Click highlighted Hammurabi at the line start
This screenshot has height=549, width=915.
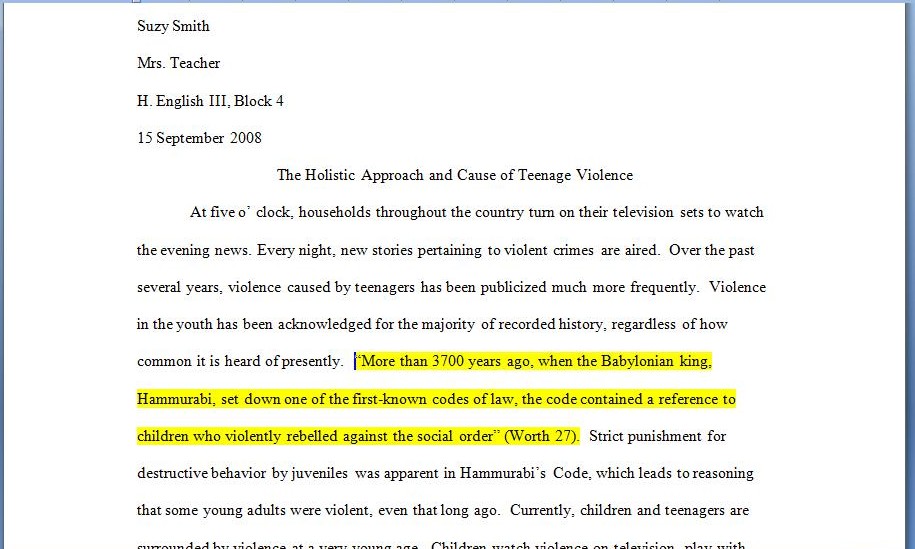tap(176, 399)
